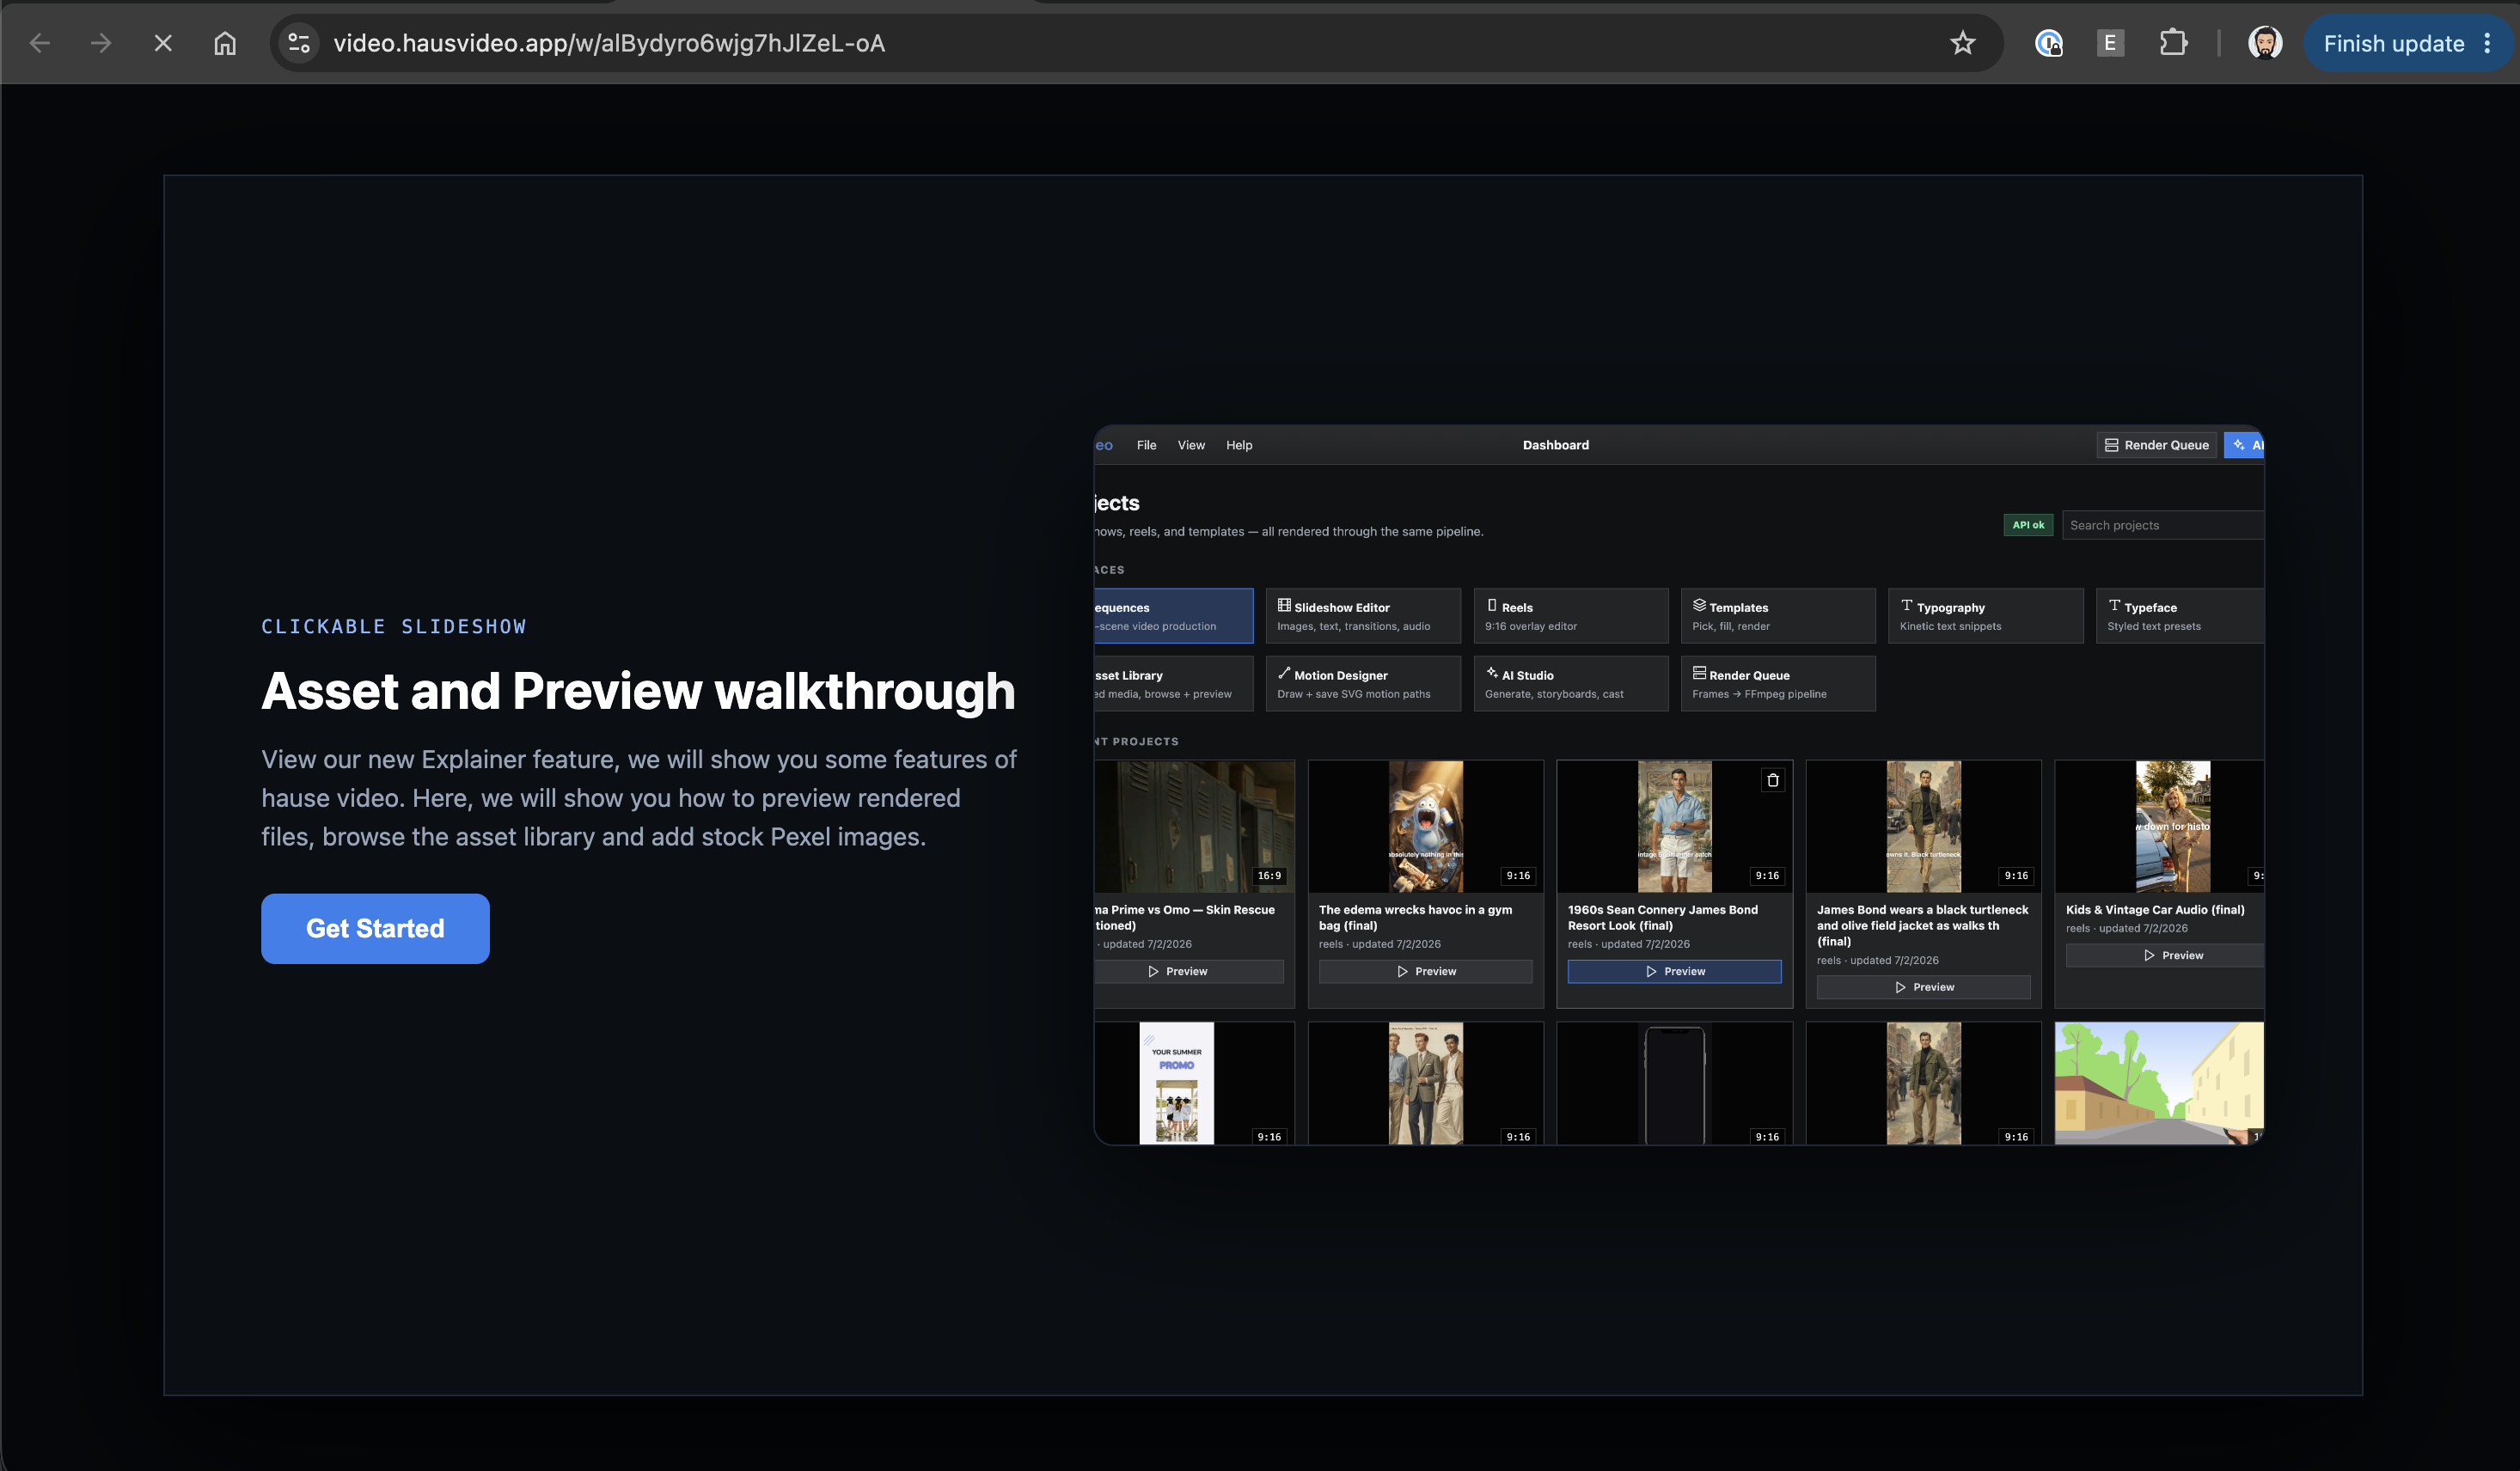The height and width of the screenshot is (1471, 2520).
Task: View site information icon in address bar
Action: [298, 43]
